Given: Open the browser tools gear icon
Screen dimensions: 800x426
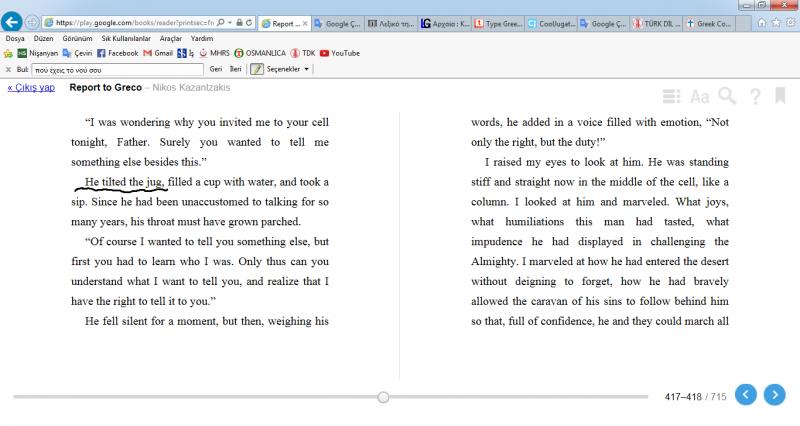Looking at the screenshot, I should pos(791,22).
